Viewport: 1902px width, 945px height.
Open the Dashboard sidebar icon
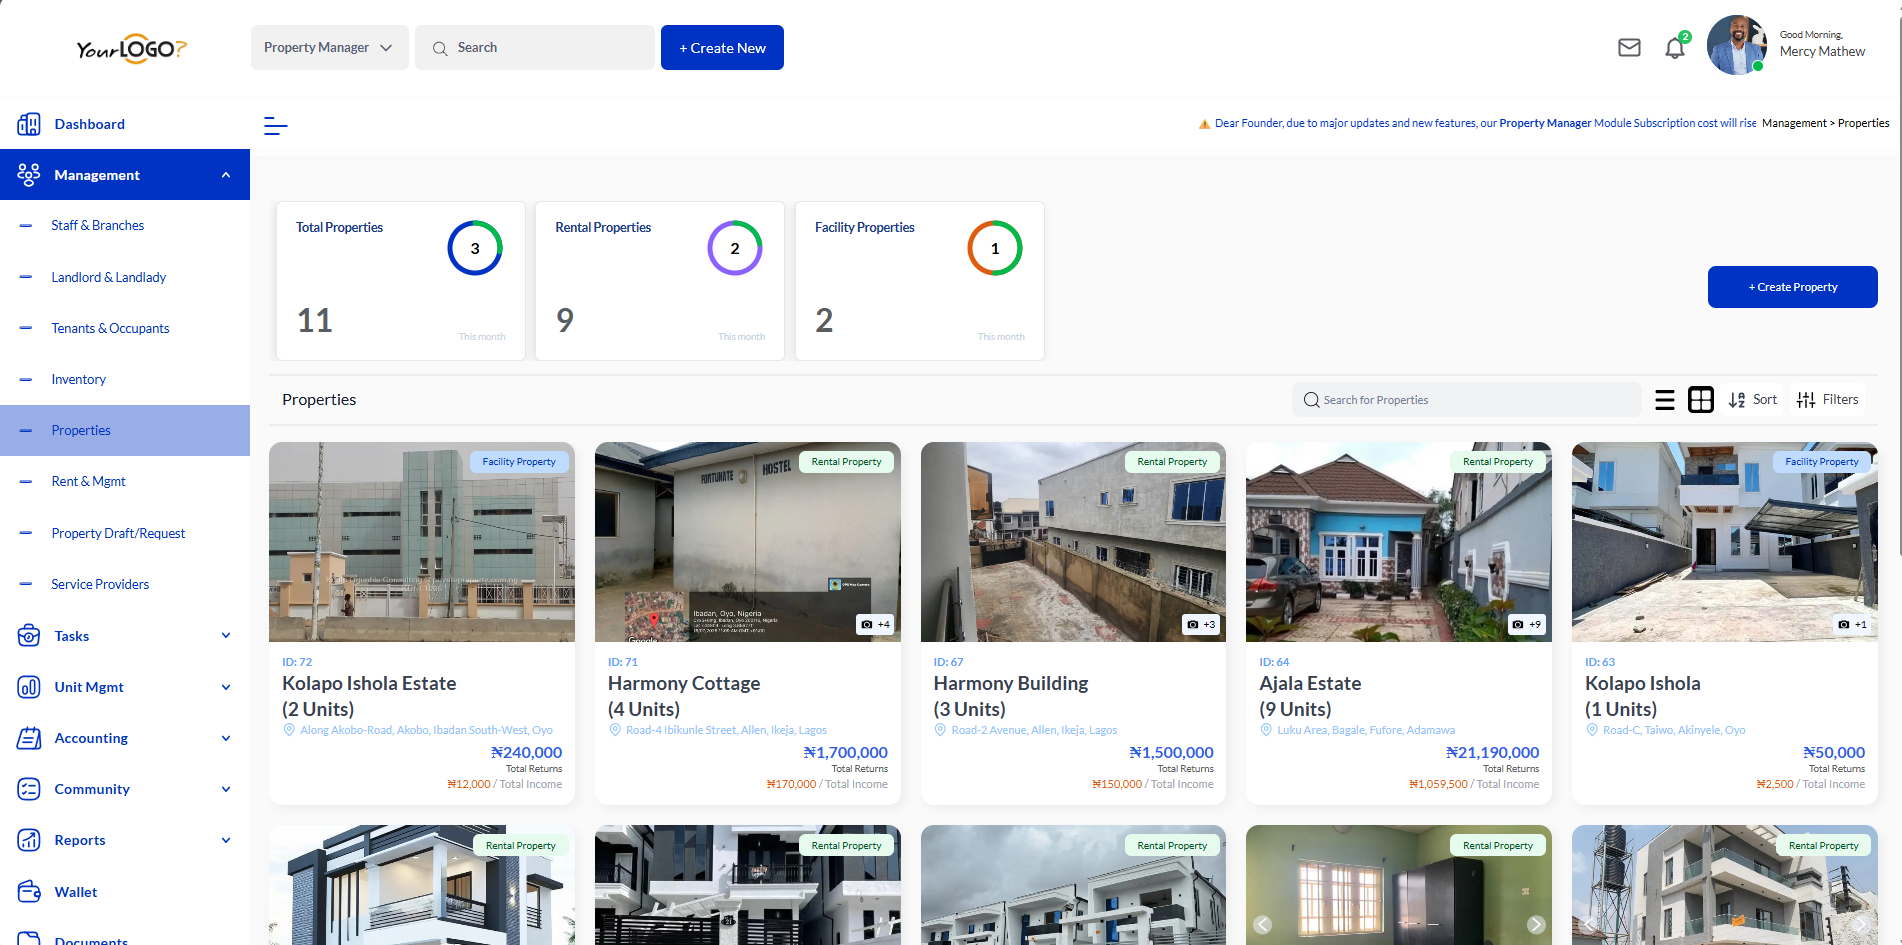tap(29, 123)
